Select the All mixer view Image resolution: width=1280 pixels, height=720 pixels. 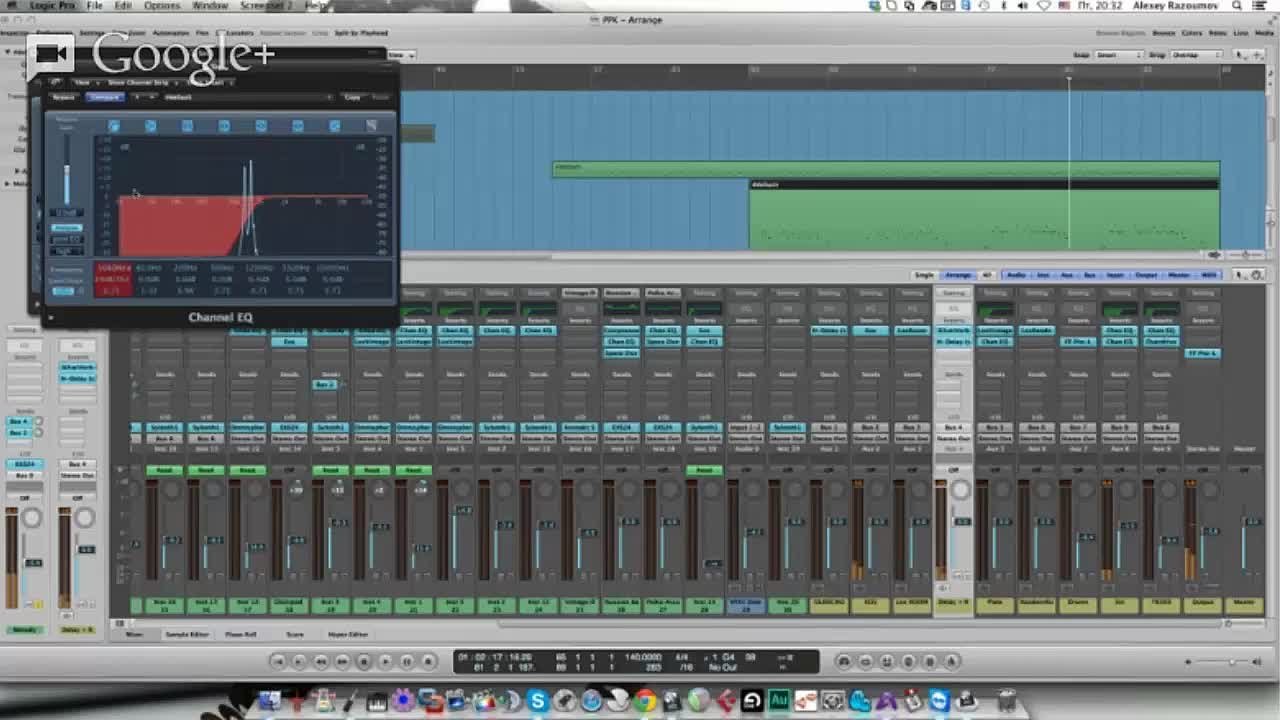(987, 275)
